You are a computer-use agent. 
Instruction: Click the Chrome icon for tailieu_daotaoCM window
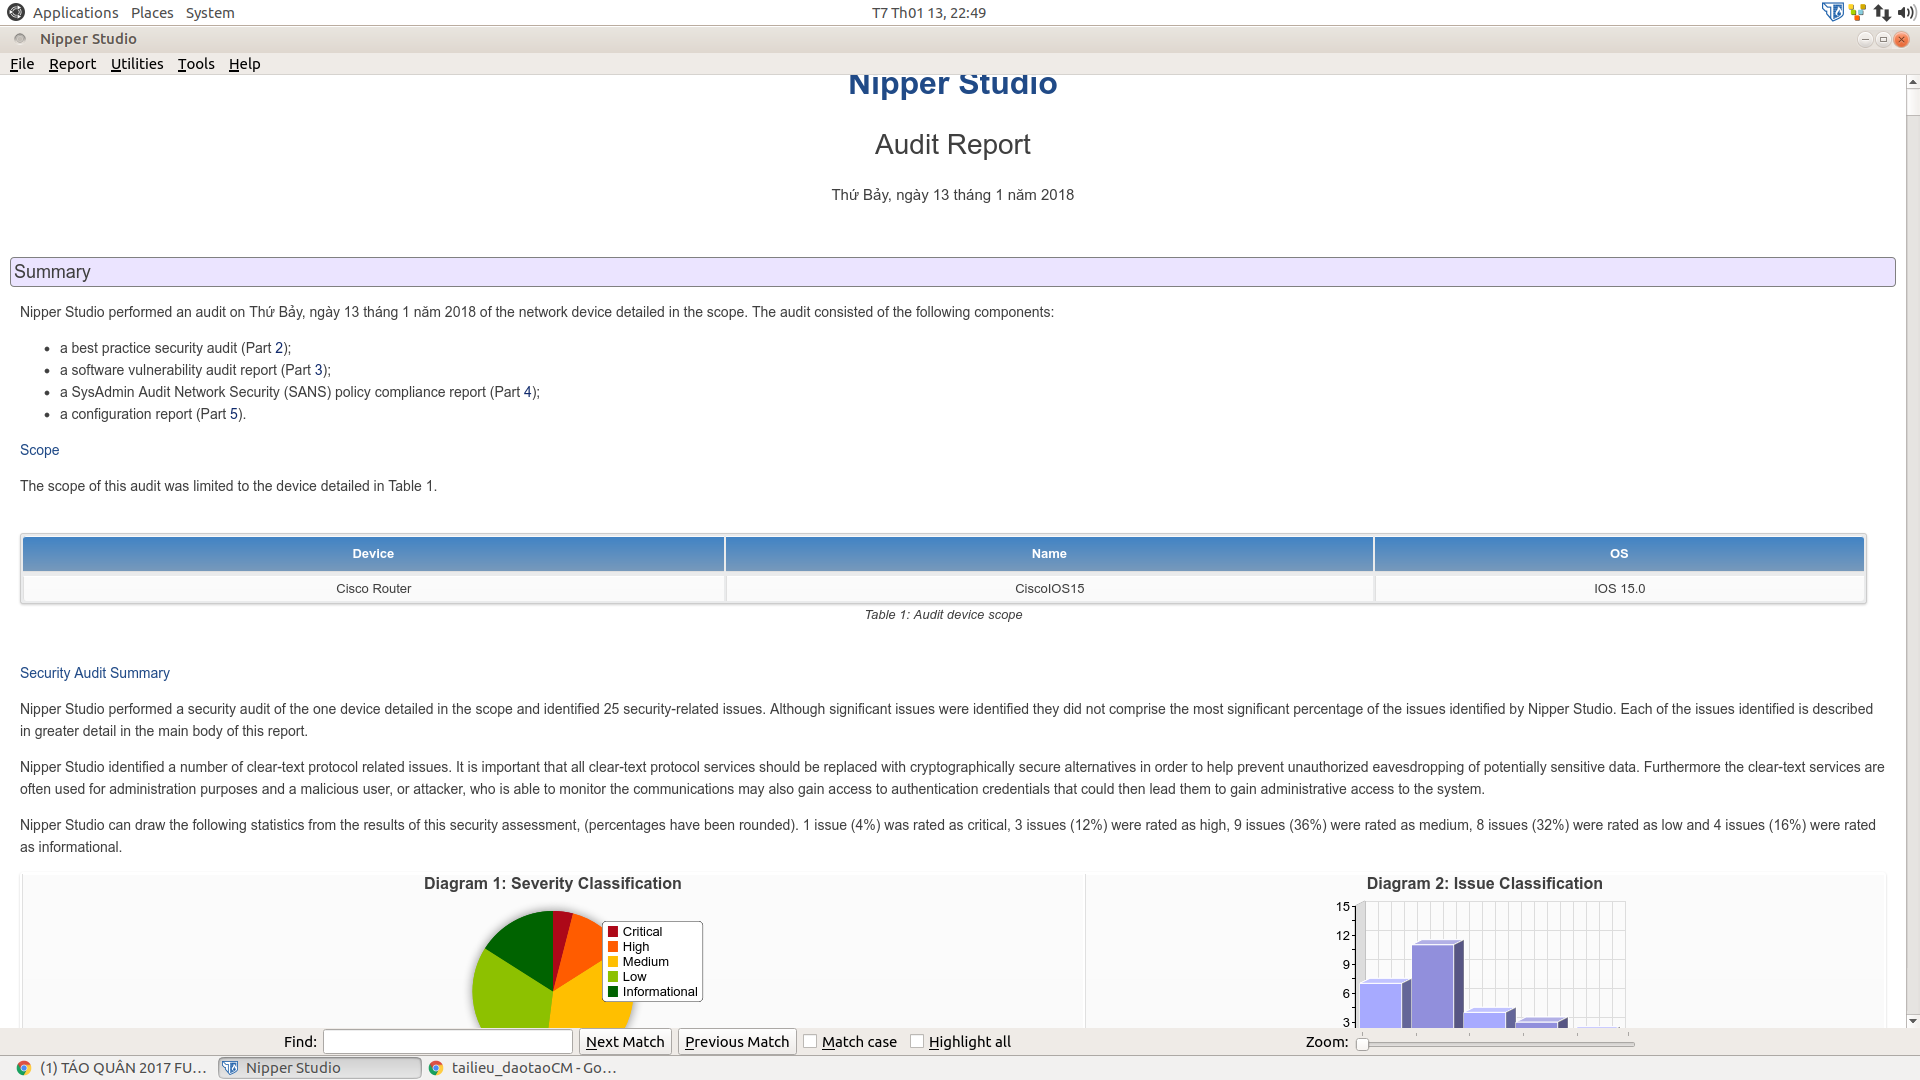click(438, 1067)
